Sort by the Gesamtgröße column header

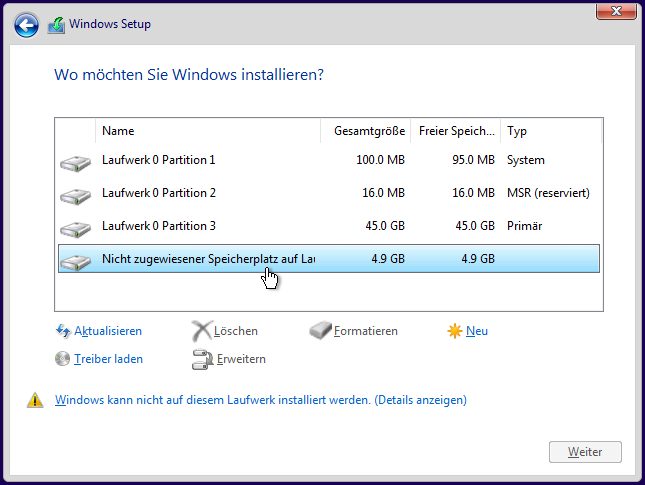(x=366, y=131)
